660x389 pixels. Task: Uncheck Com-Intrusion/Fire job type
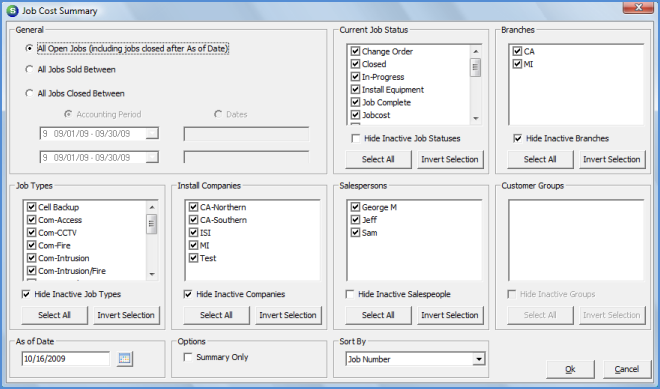(32, 271)
